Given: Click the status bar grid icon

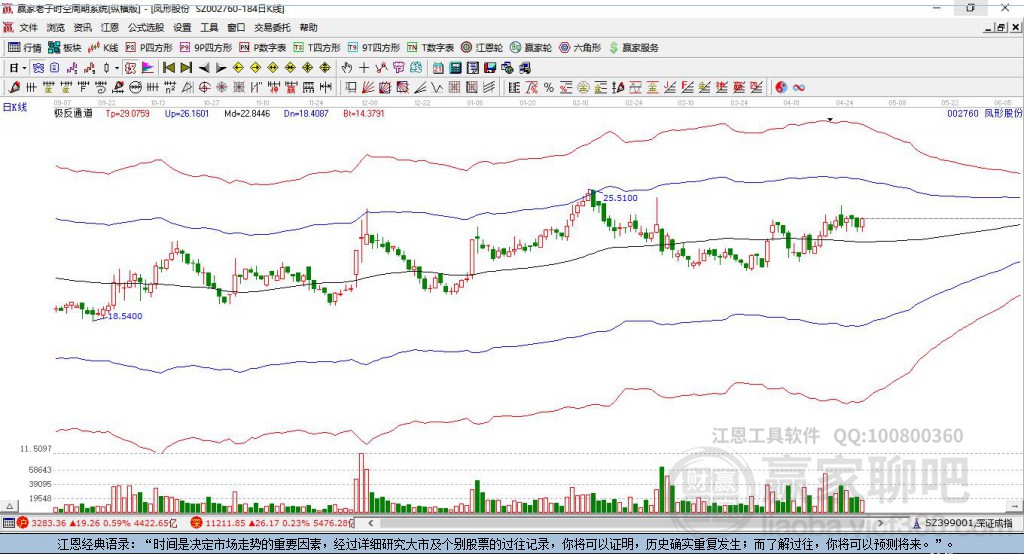Looking at the screenshot, I should point(8,523).
